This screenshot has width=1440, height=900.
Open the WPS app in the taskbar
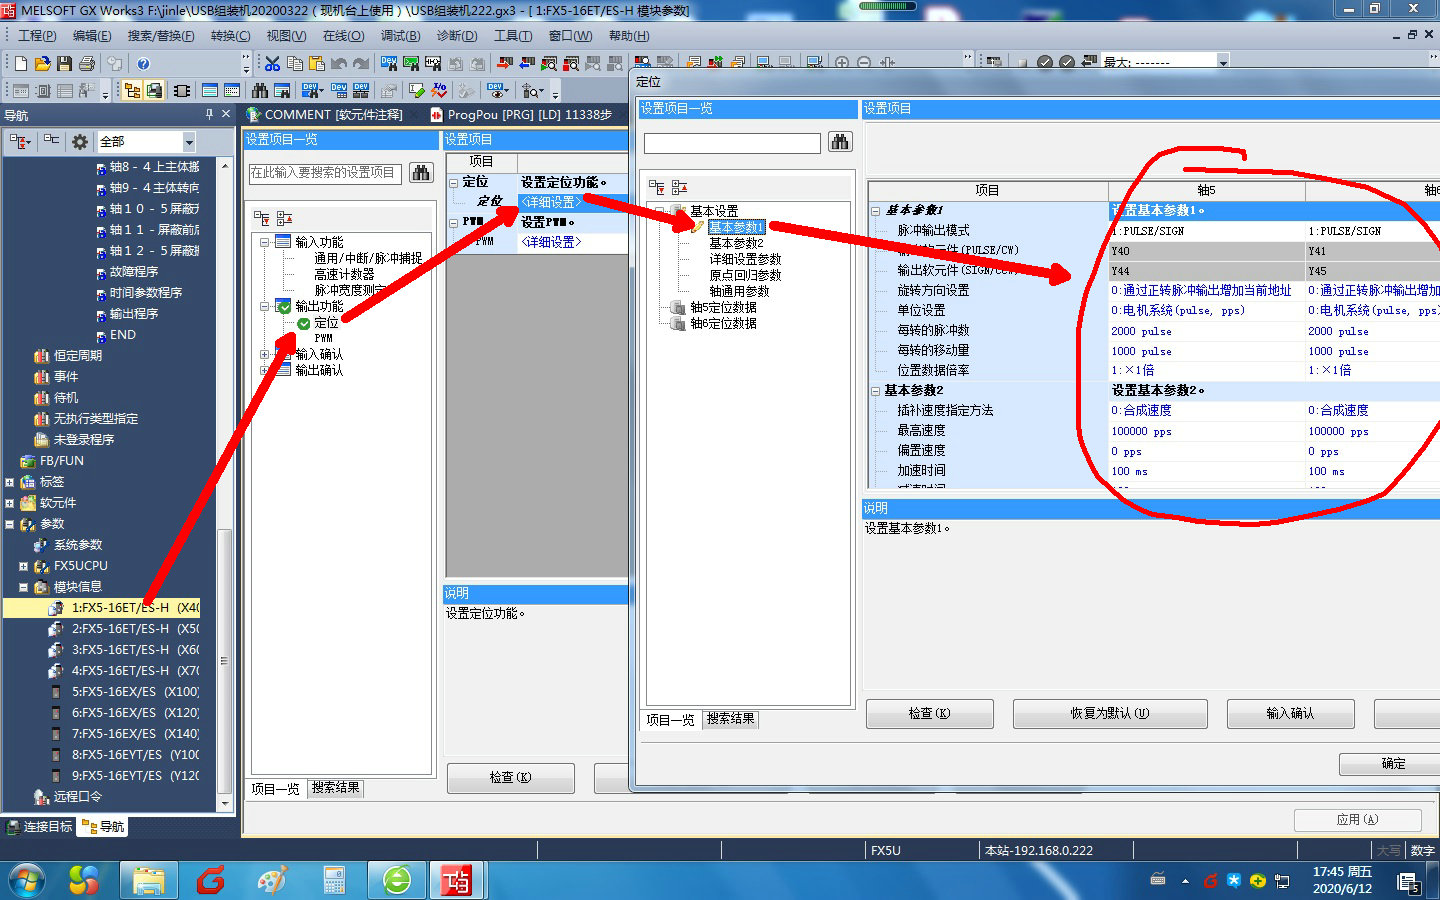tap(210, 880)
